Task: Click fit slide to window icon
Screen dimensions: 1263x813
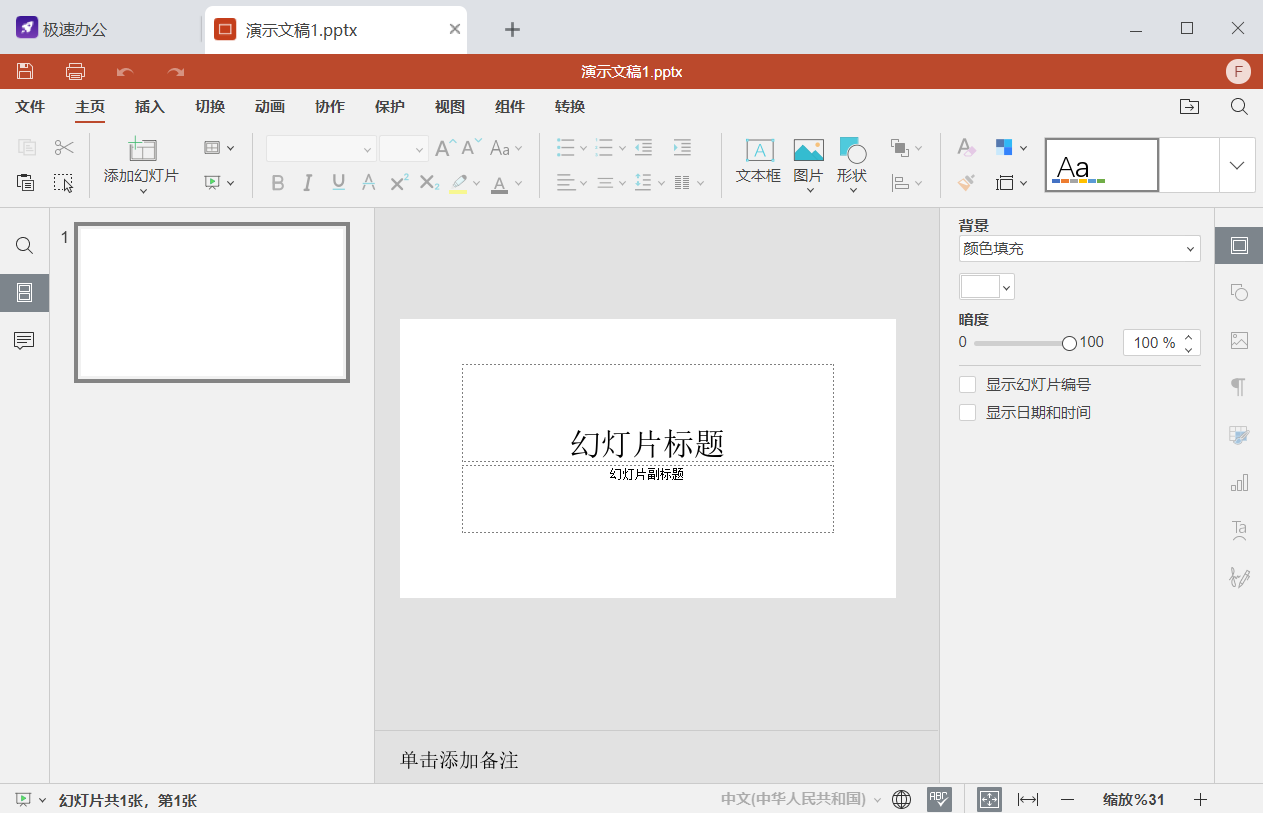Action: coord(989,799)
